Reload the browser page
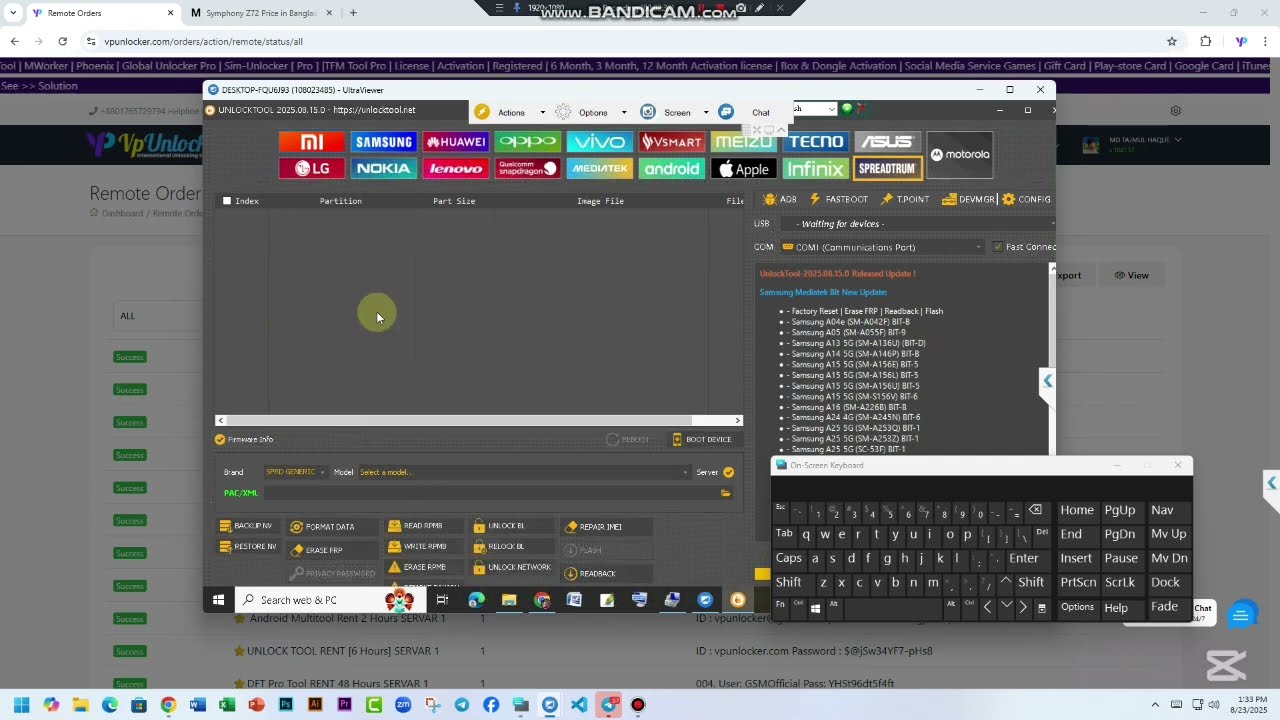 tap(62, 41)
